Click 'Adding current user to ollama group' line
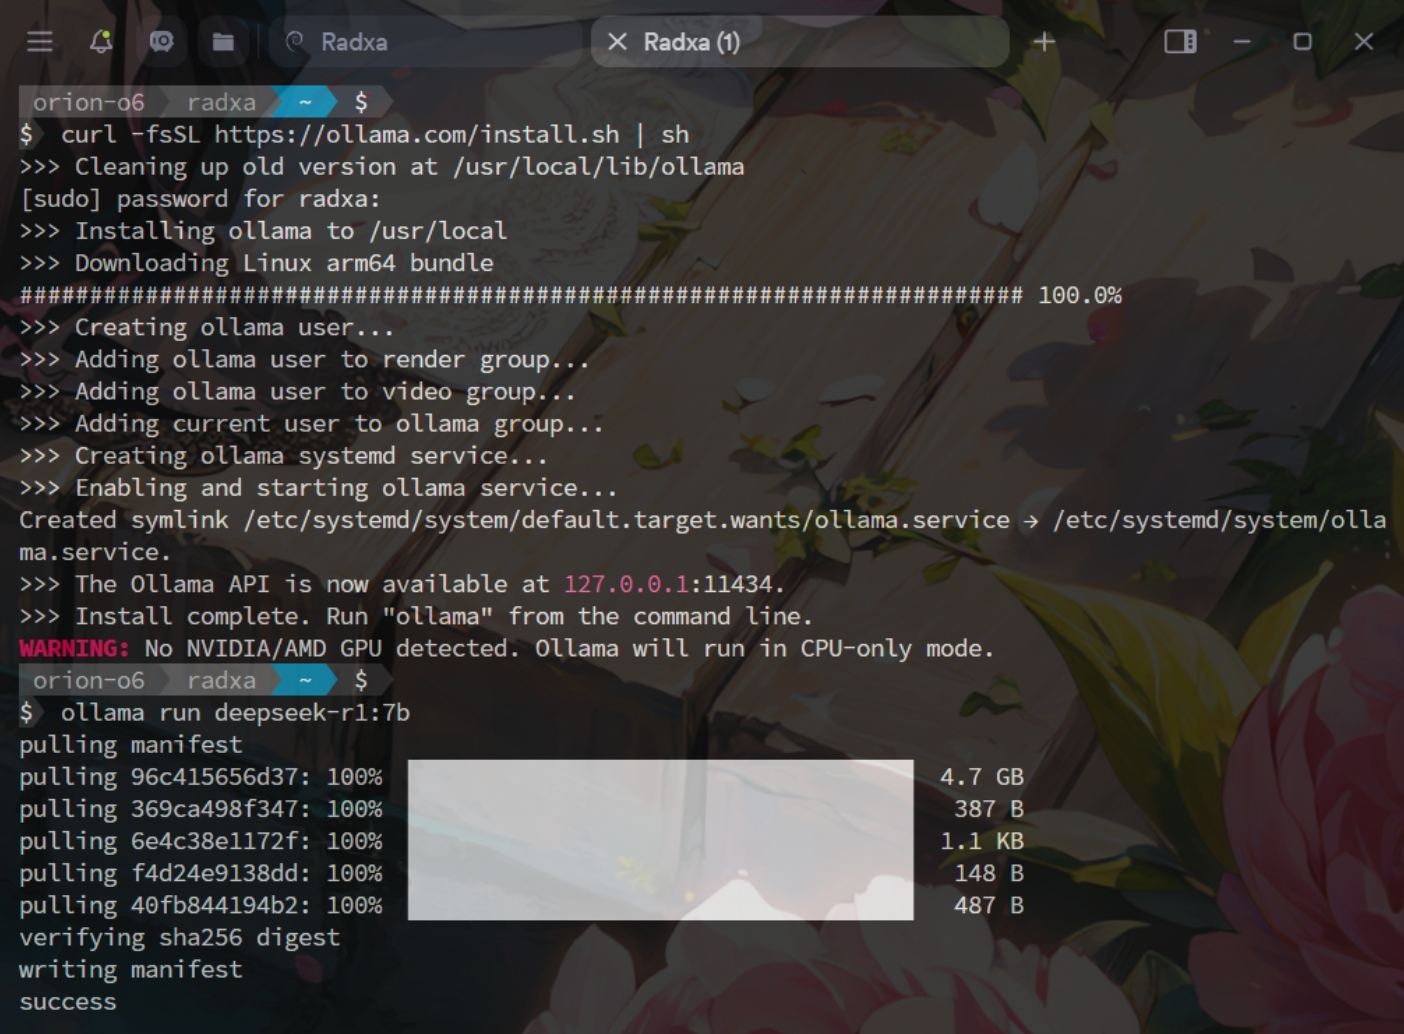This screenshot has height=1034, width=1404. [x=312, y=424]
